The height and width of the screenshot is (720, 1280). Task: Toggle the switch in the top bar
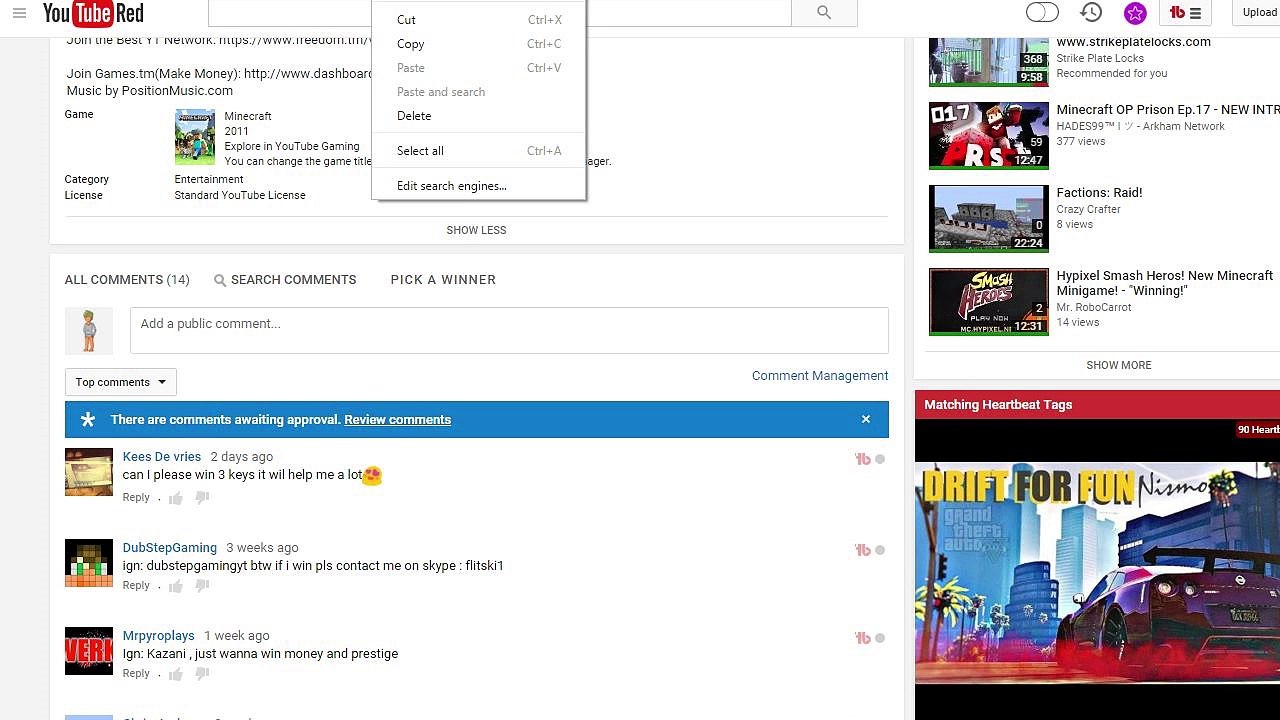coord(1042,13)
